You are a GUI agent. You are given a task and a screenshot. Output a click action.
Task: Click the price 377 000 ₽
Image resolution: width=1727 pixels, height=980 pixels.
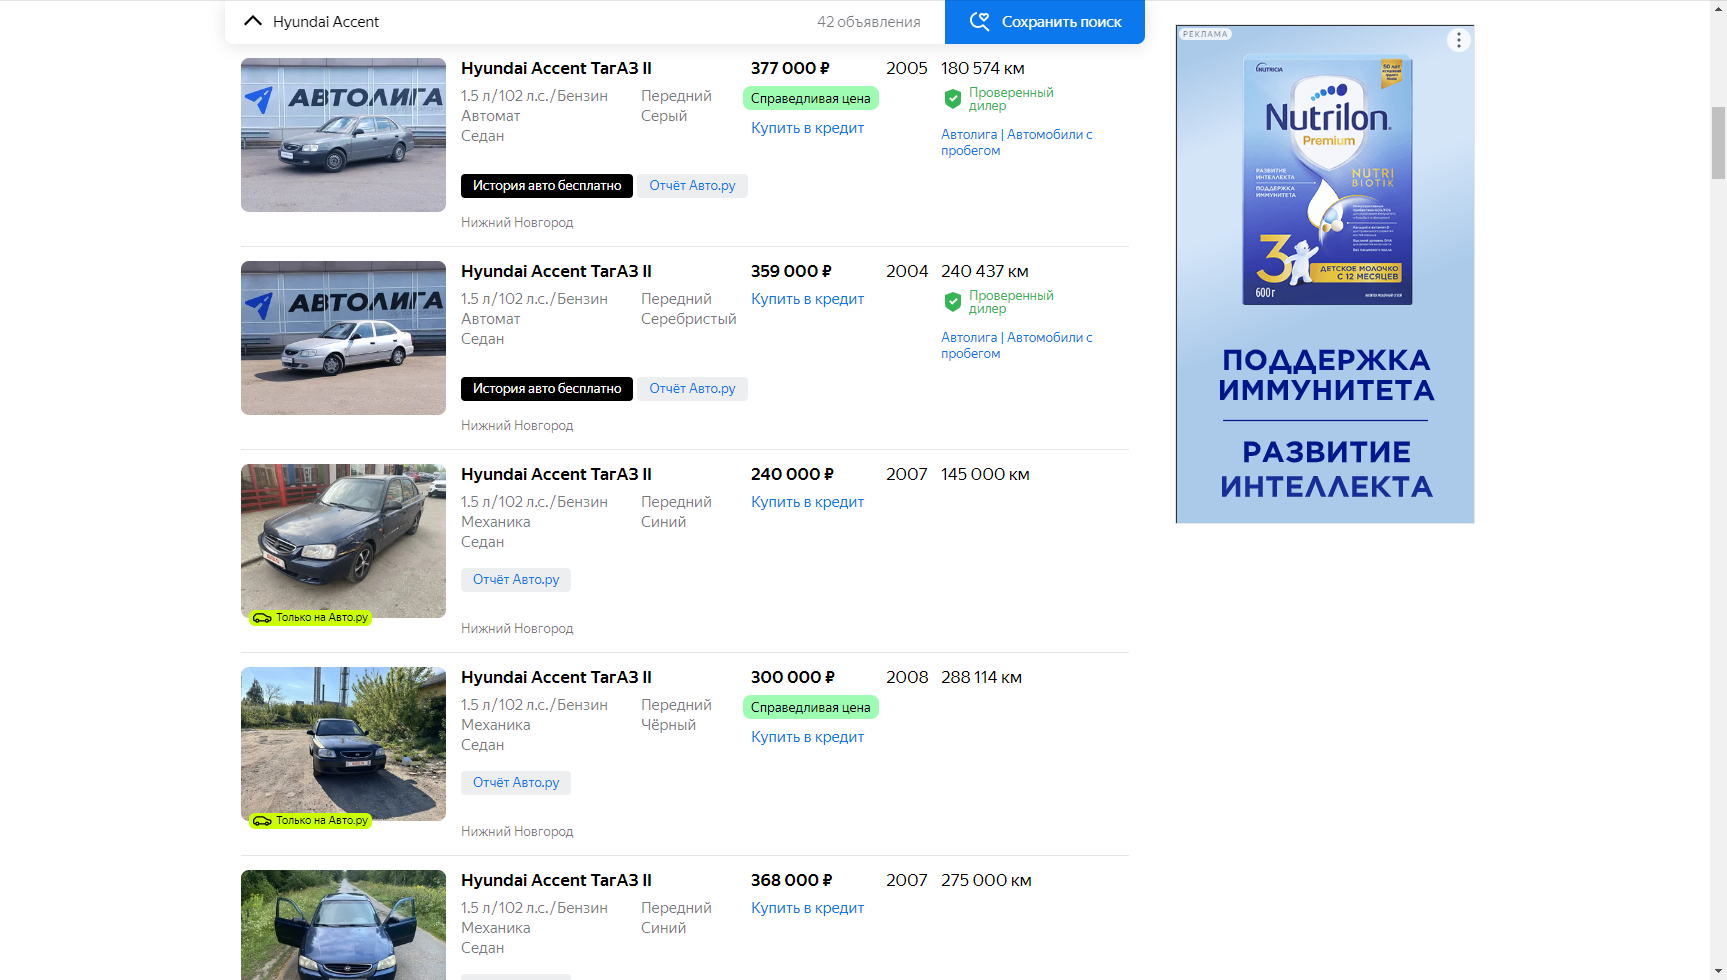tap(790, 68)
